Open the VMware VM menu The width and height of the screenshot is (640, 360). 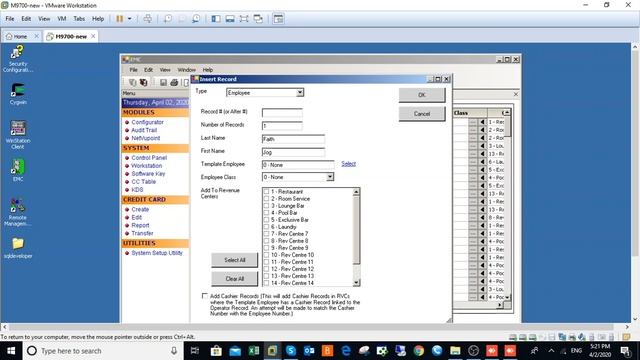point(62,19)
